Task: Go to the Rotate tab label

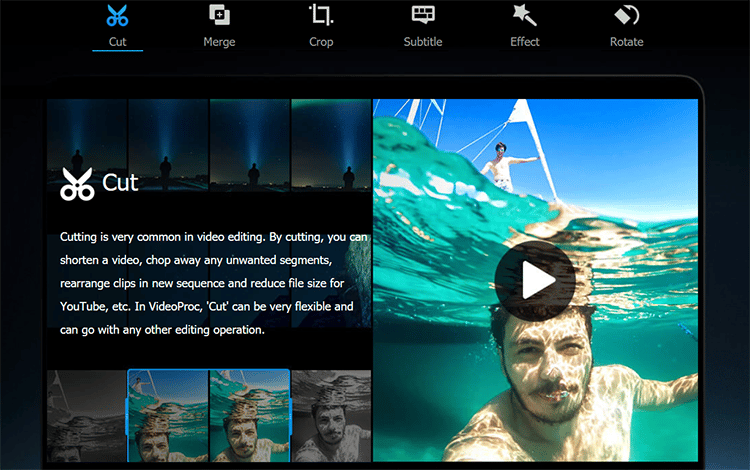Action: pyautogui.click(x=626, y=42)
